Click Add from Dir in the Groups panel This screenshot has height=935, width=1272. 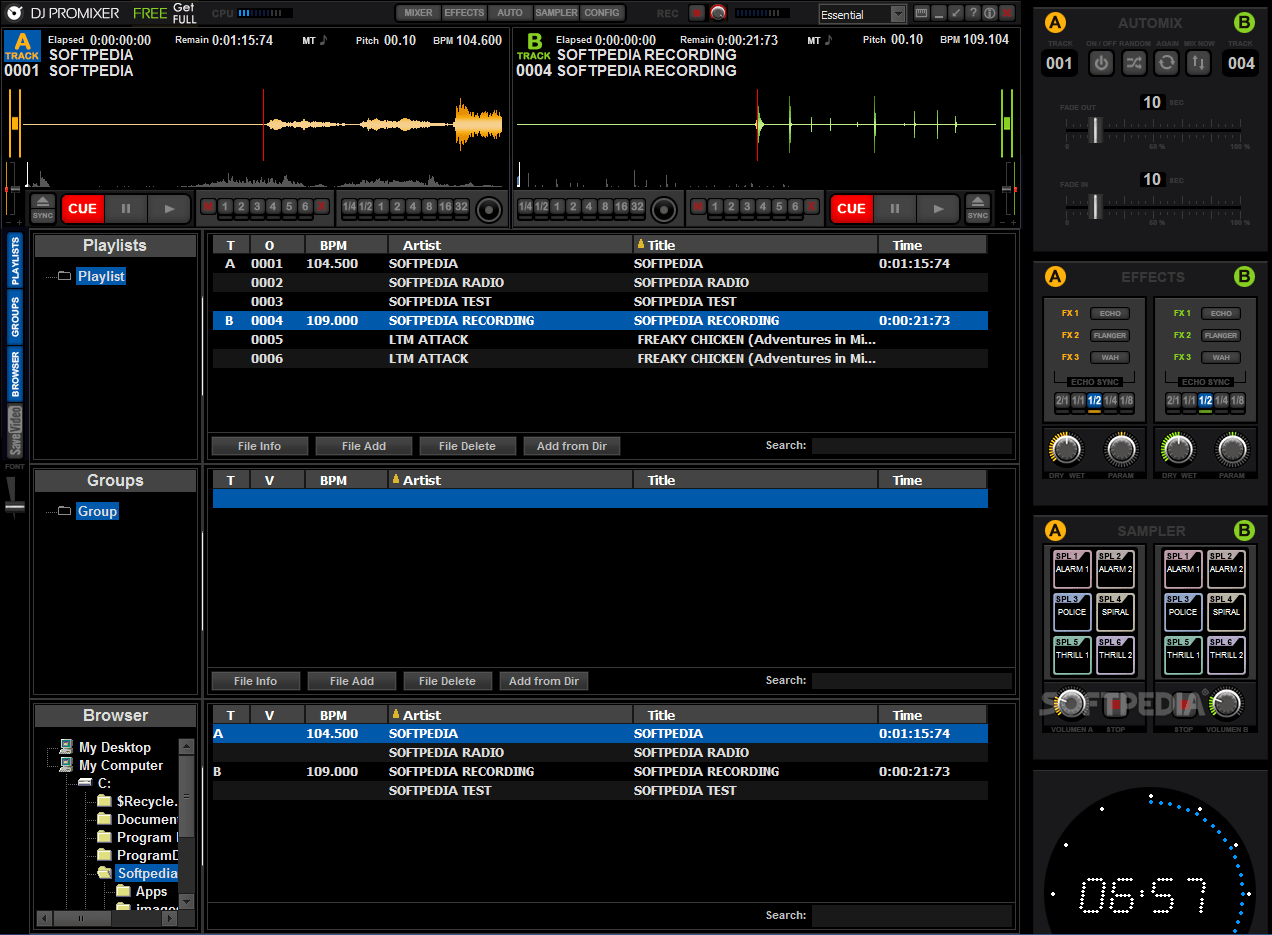click(544, 681)
